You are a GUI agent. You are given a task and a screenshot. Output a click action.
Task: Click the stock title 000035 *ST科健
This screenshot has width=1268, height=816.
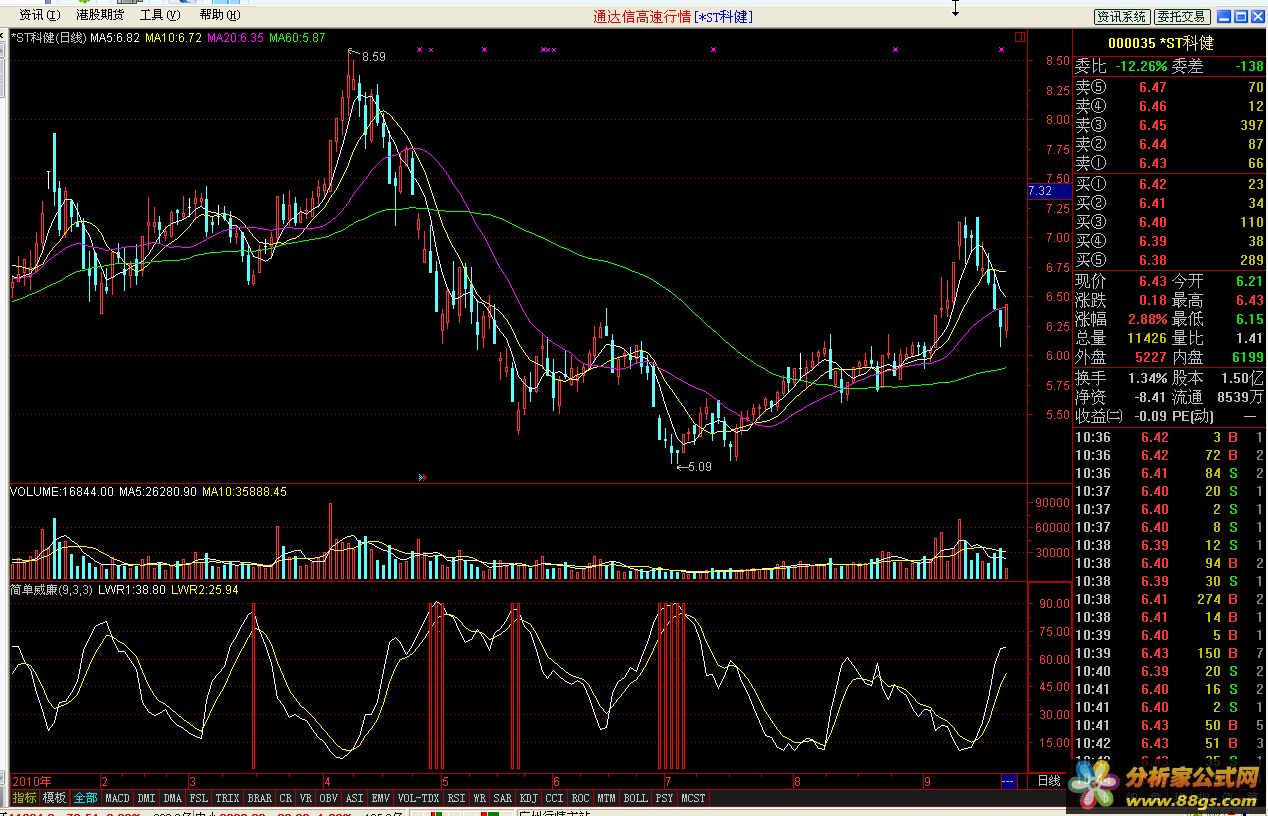click(x=1161, y=43)
